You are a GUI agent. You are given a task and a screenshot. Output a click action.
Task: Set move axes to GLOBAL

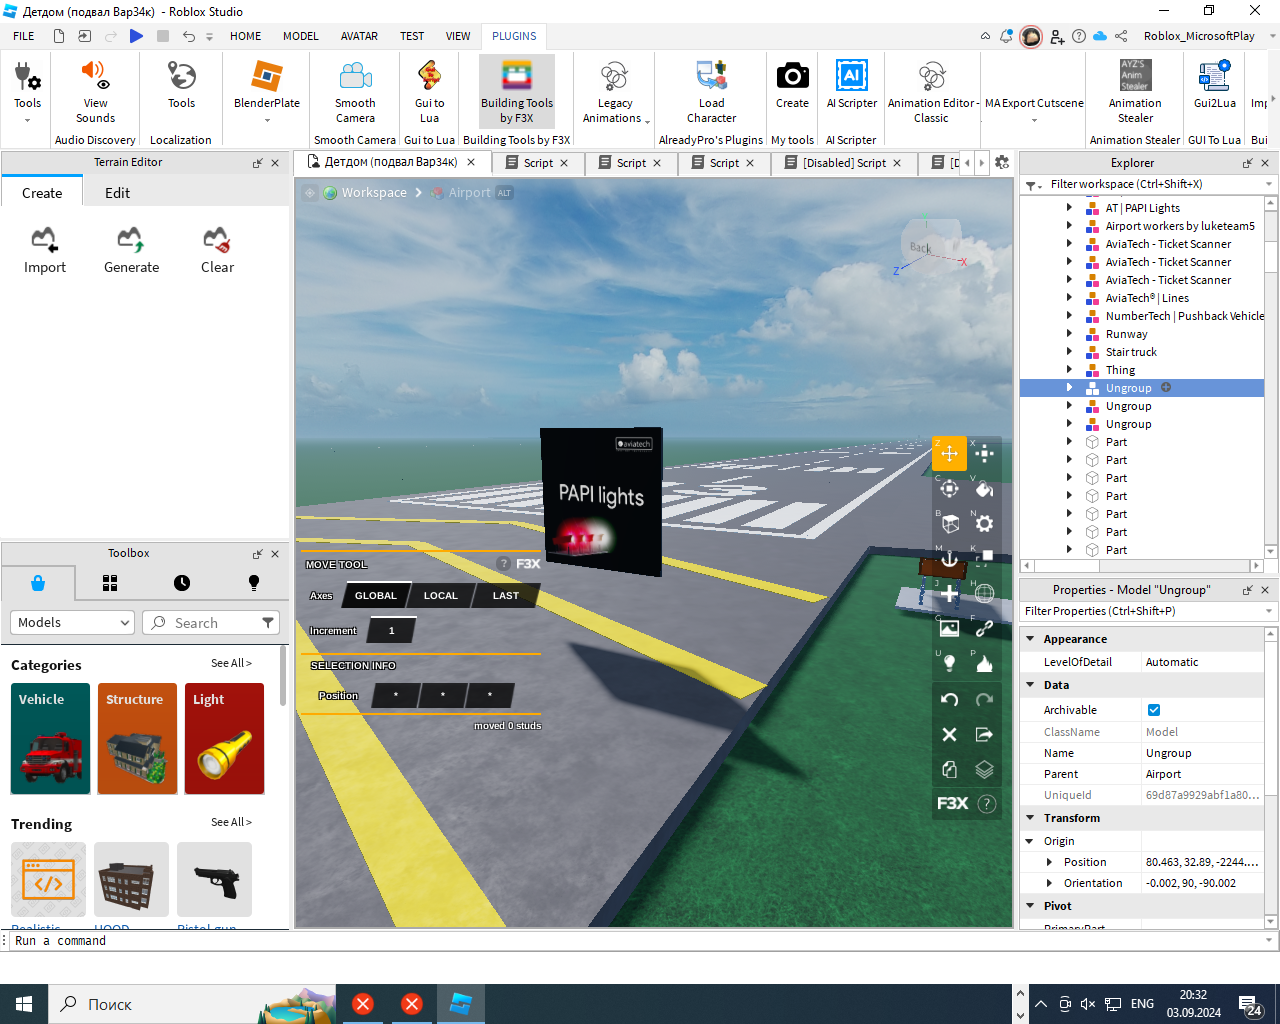pos(376,595)
